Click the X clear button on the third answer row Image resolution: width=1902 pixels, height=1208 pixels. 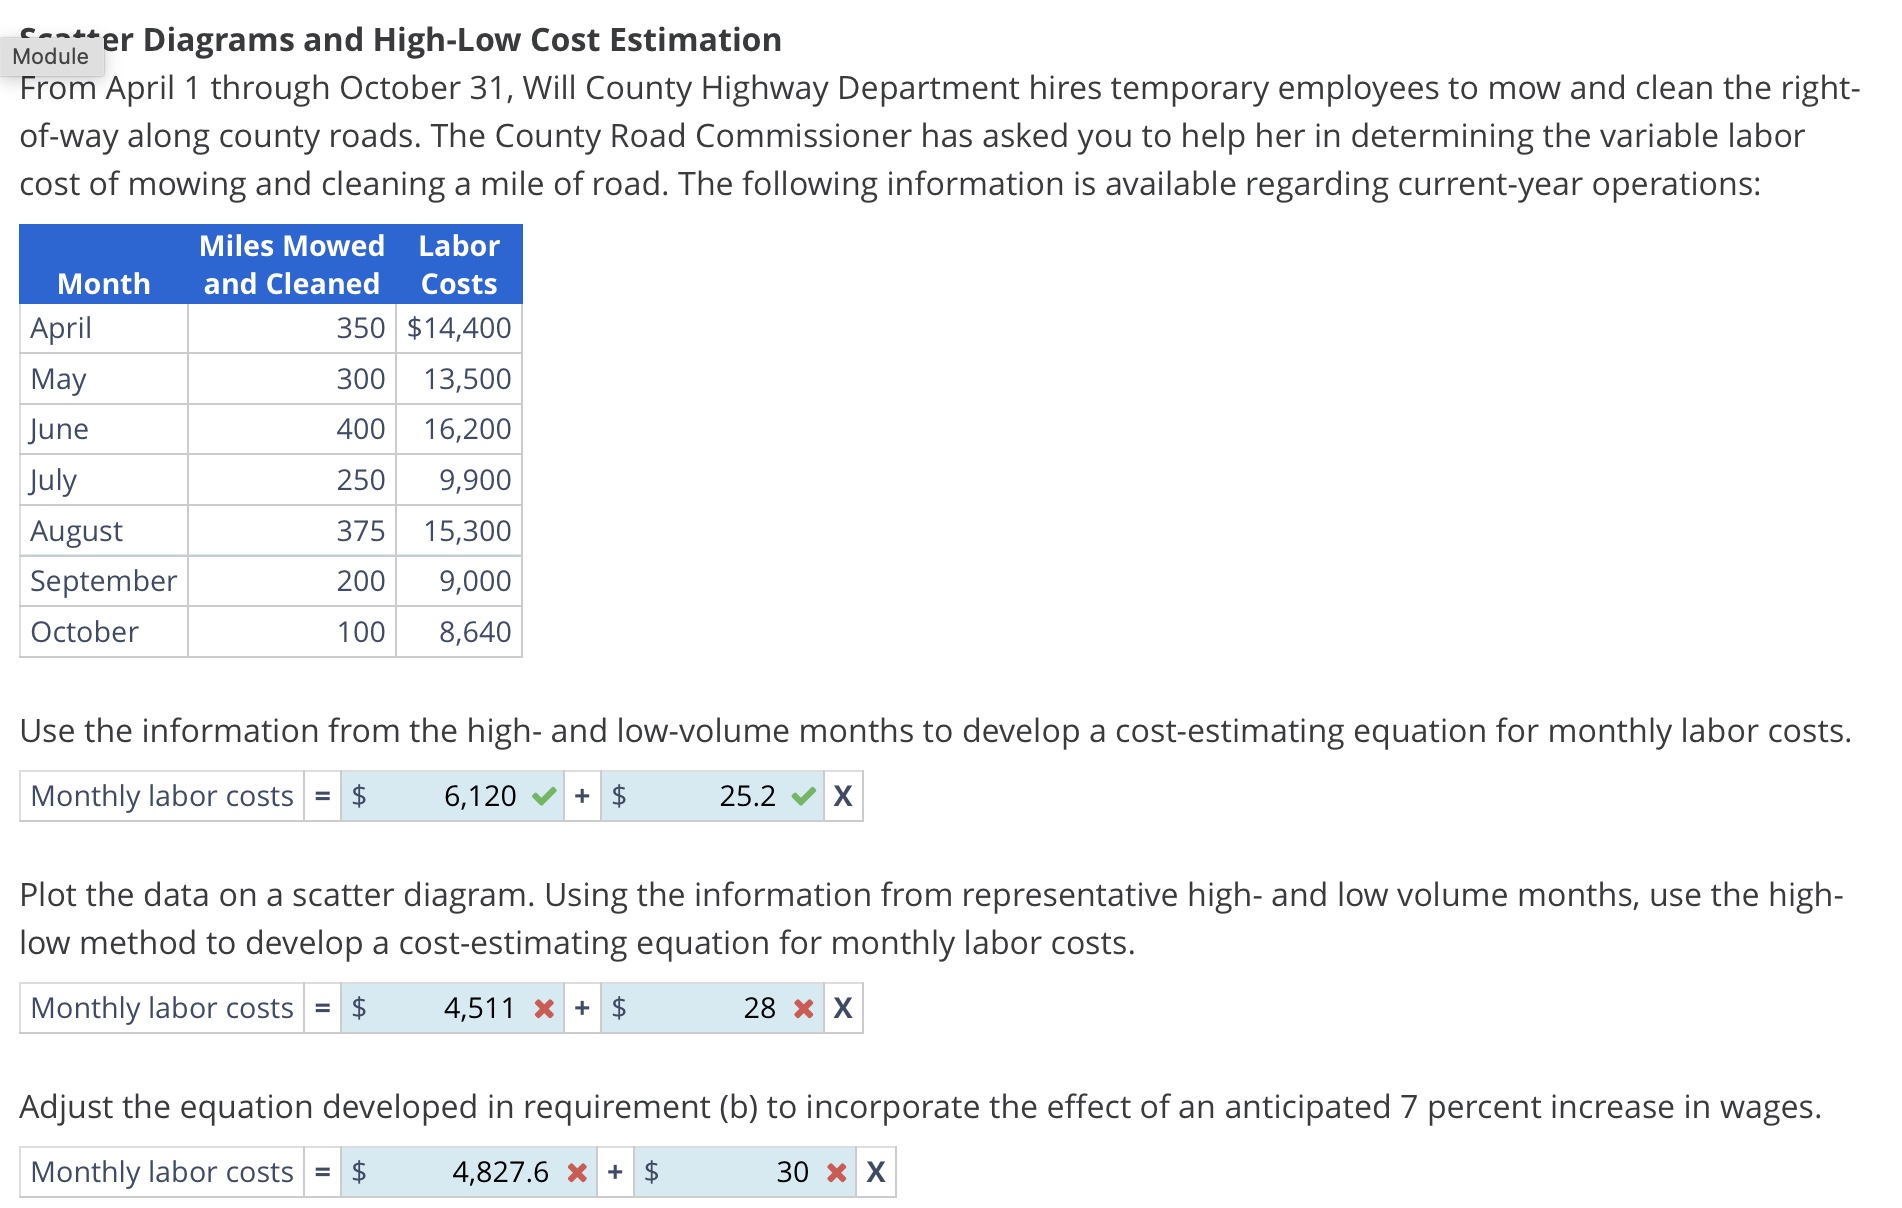click(x=876, y=1171)
